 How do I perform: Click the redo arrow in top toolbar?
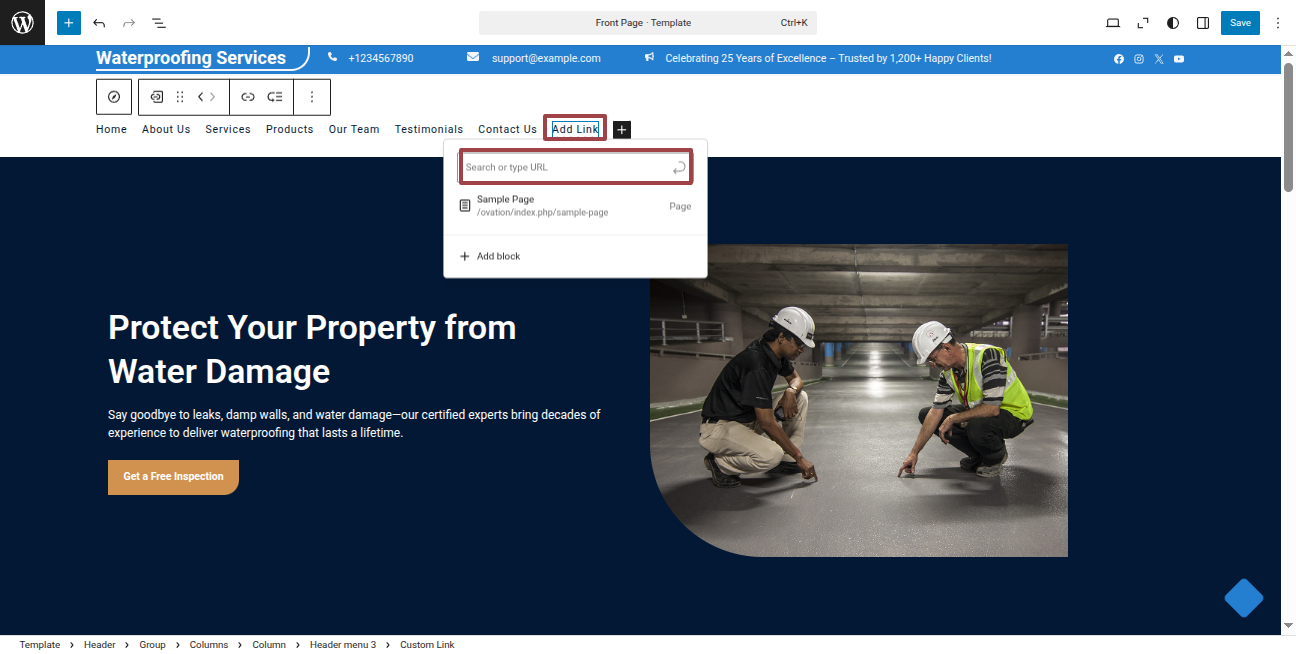click(x=129, y=23)
